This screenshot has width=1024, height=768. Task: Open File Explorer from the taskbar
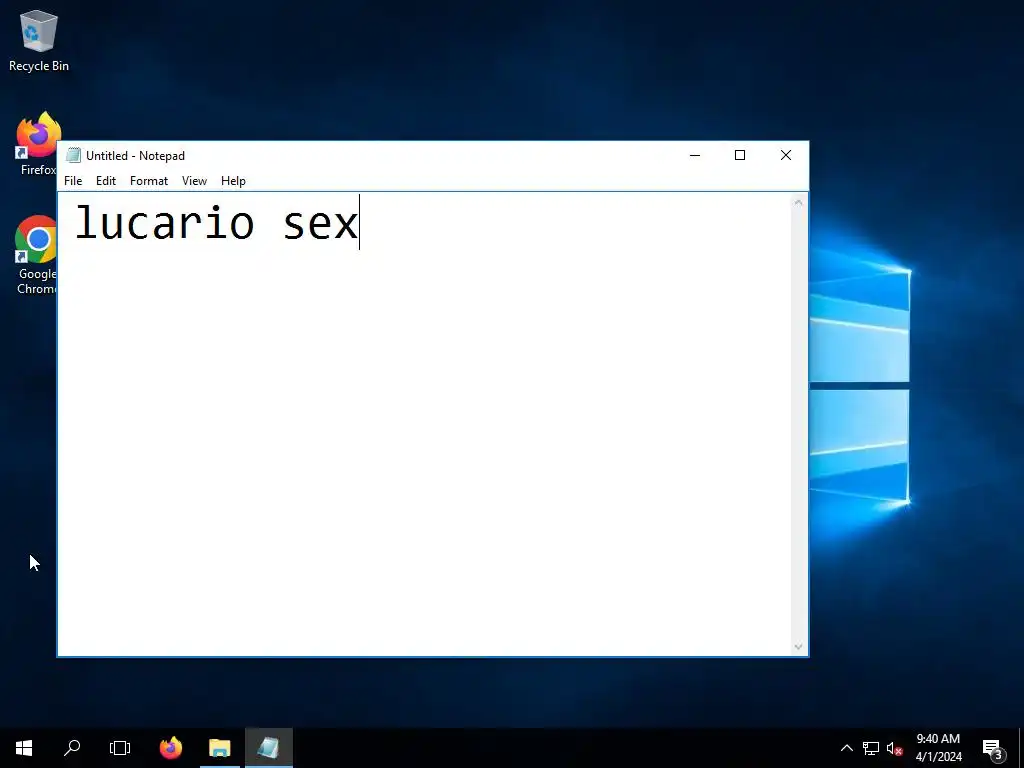[219, 748]
